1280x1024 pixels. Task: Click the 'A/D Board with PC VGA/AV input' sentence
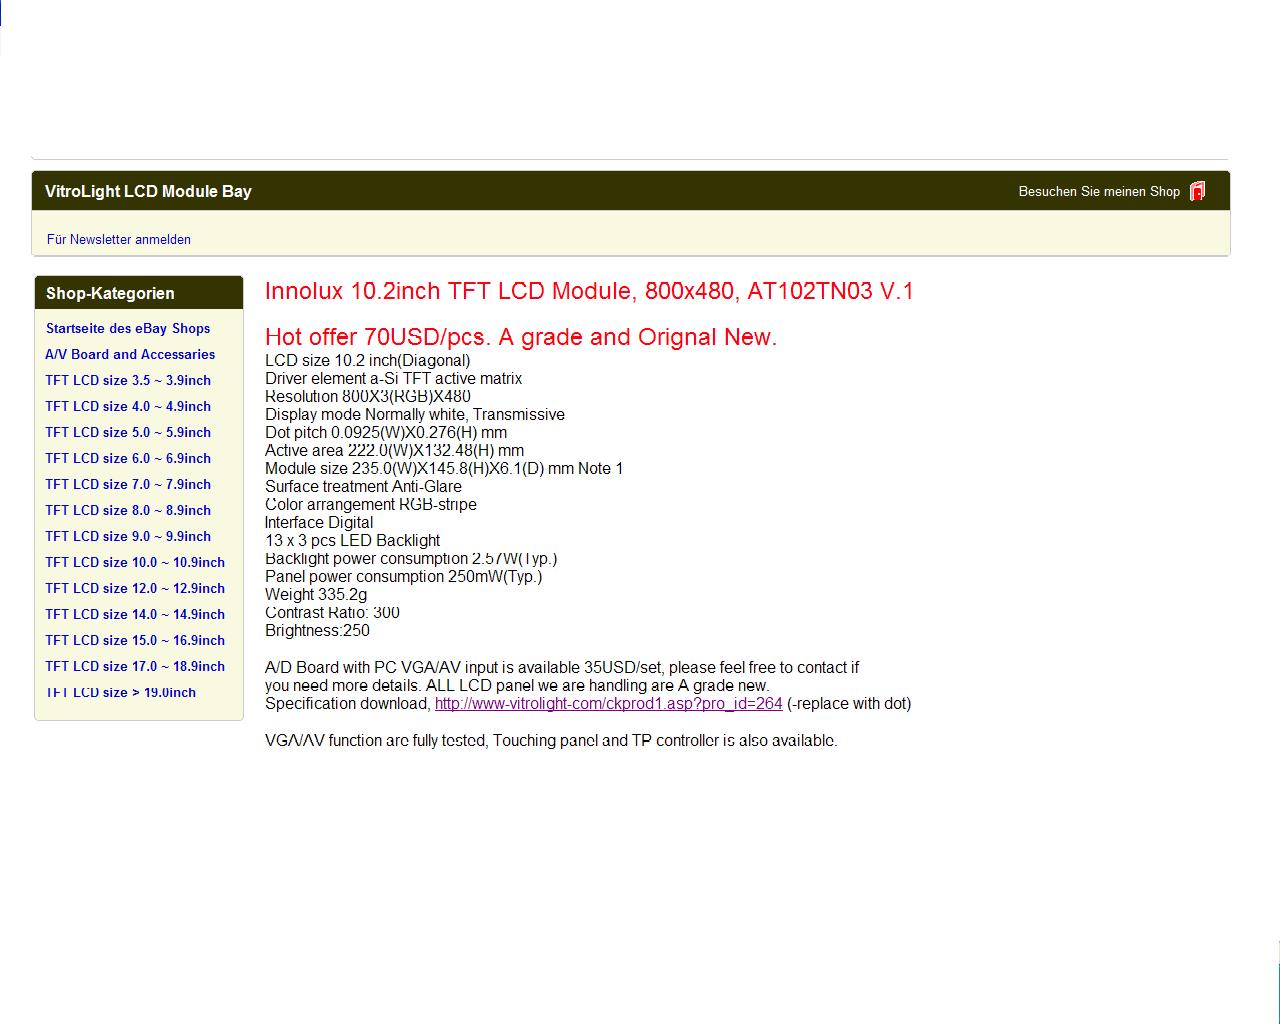(562, 667)
